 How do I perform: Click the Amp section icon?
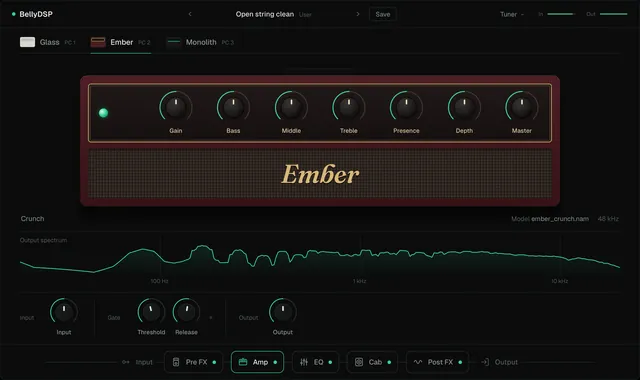[243, 362]
